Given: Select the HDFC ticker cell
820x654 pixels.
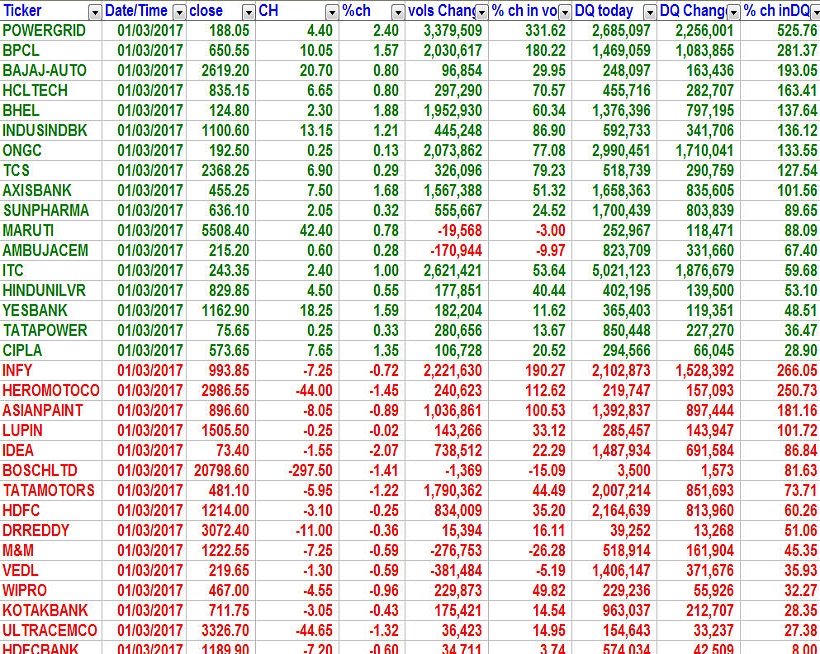Looking at the screenshot, I should pos(51,511).
